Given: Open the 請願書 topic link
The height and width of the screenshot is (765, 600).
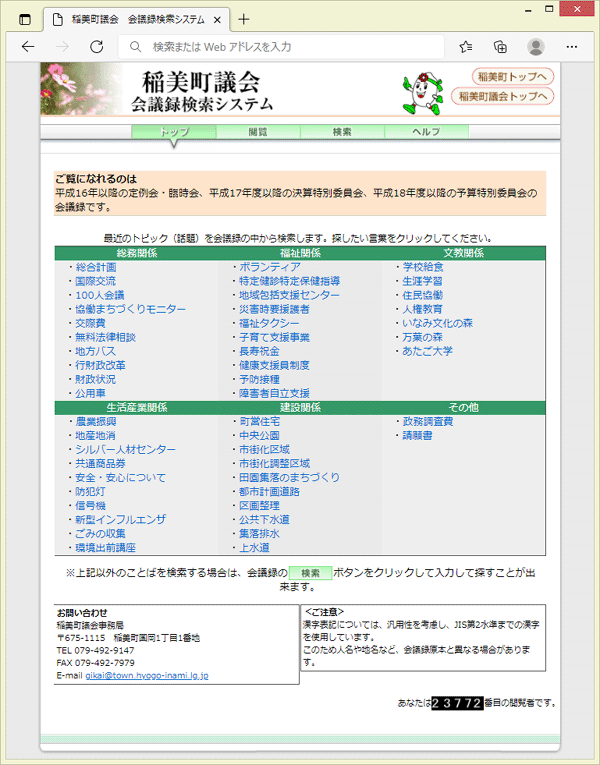Looking at the screenshot, I should tap(418, 435).
